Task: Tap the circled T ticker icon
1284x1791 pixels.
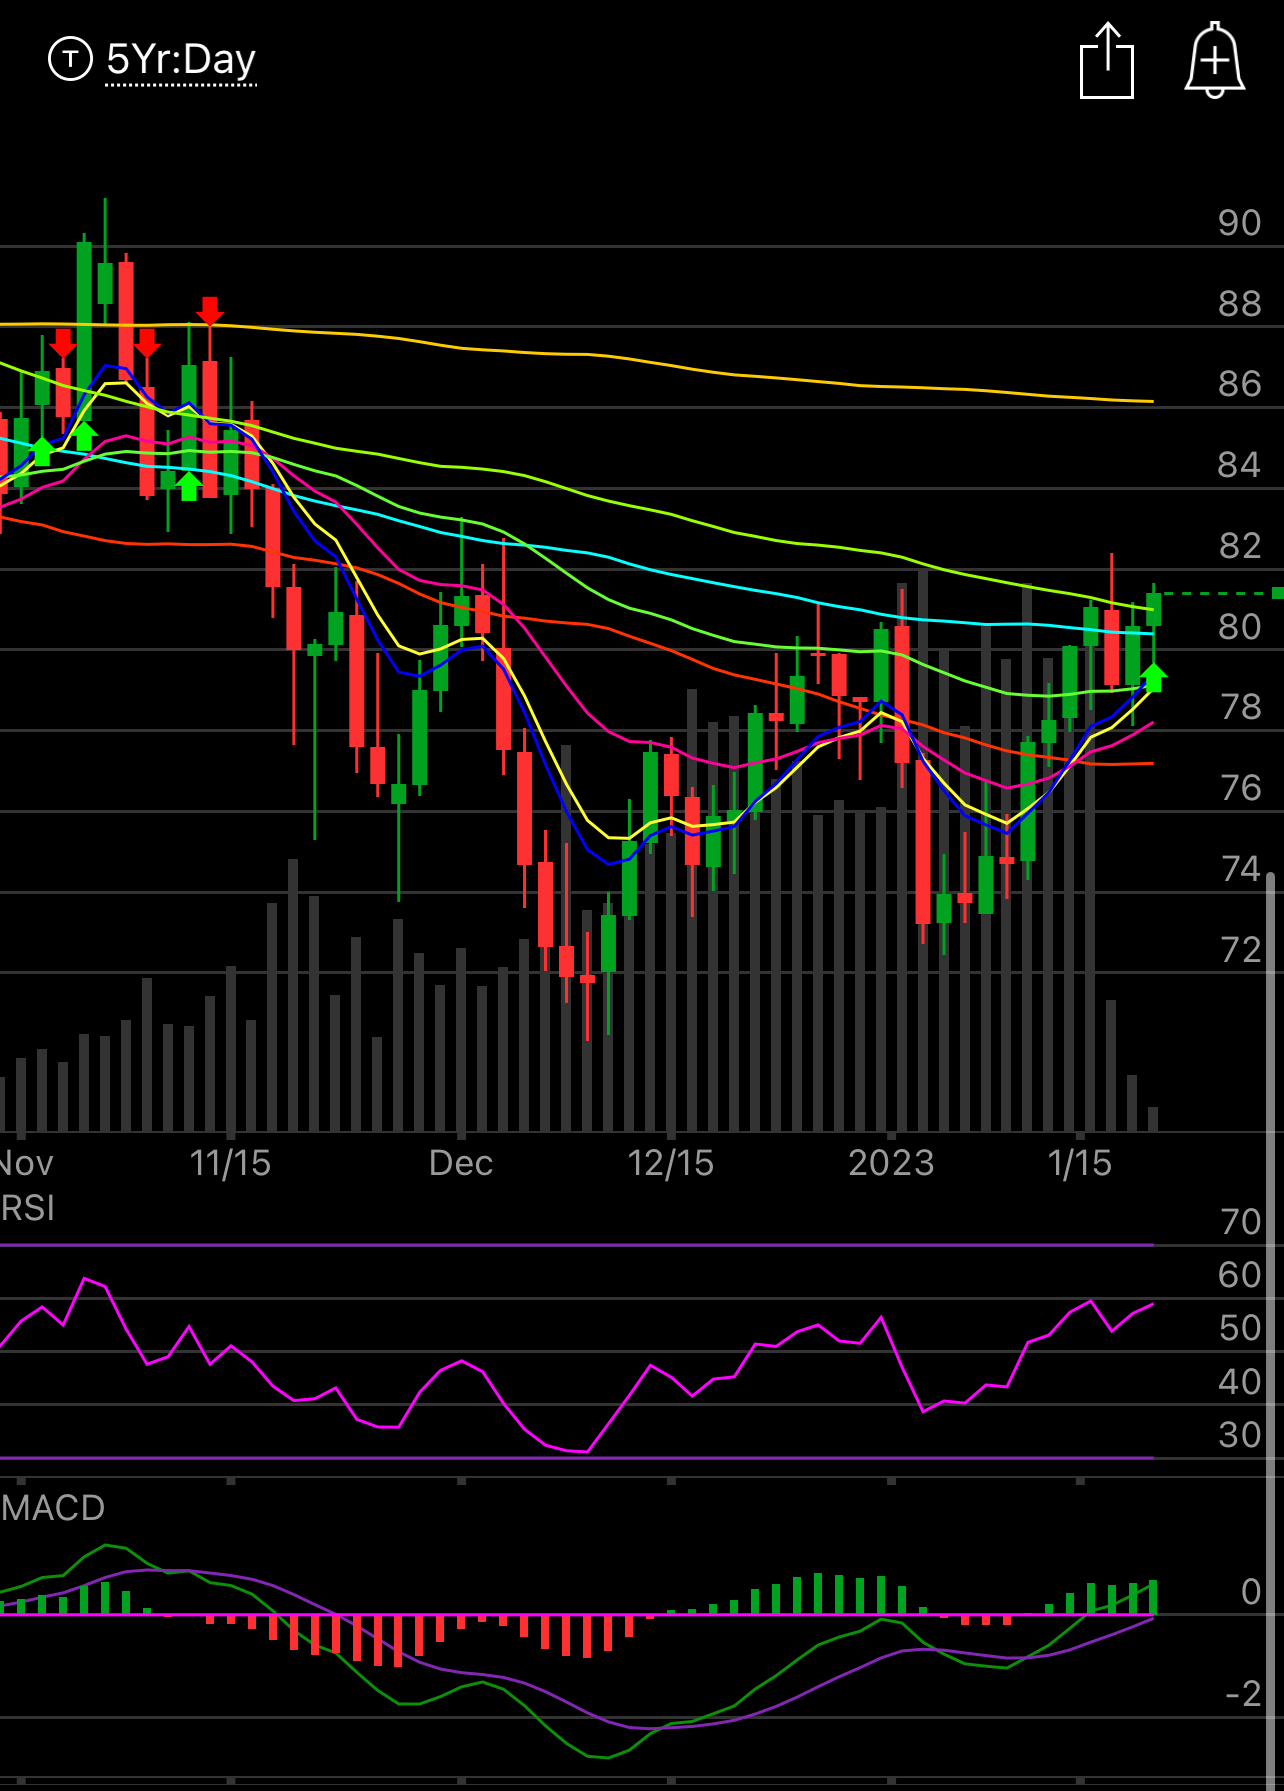Action: coord(70,59)
